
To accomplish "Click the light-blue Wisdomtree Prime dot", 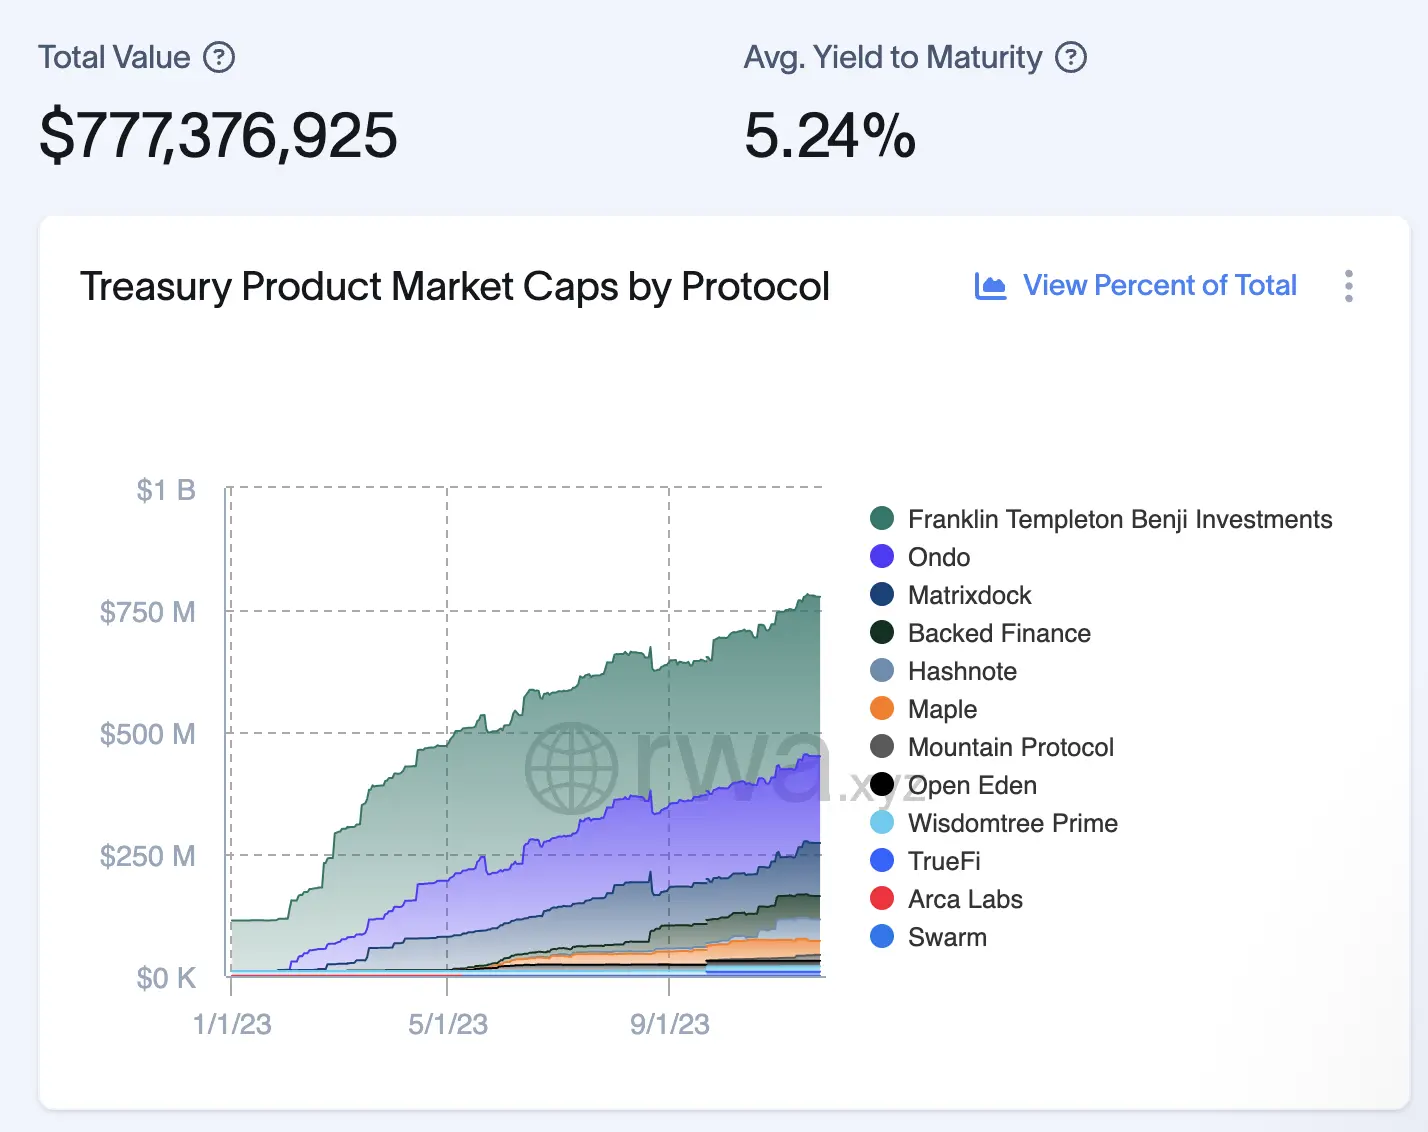I will [882, 822].
